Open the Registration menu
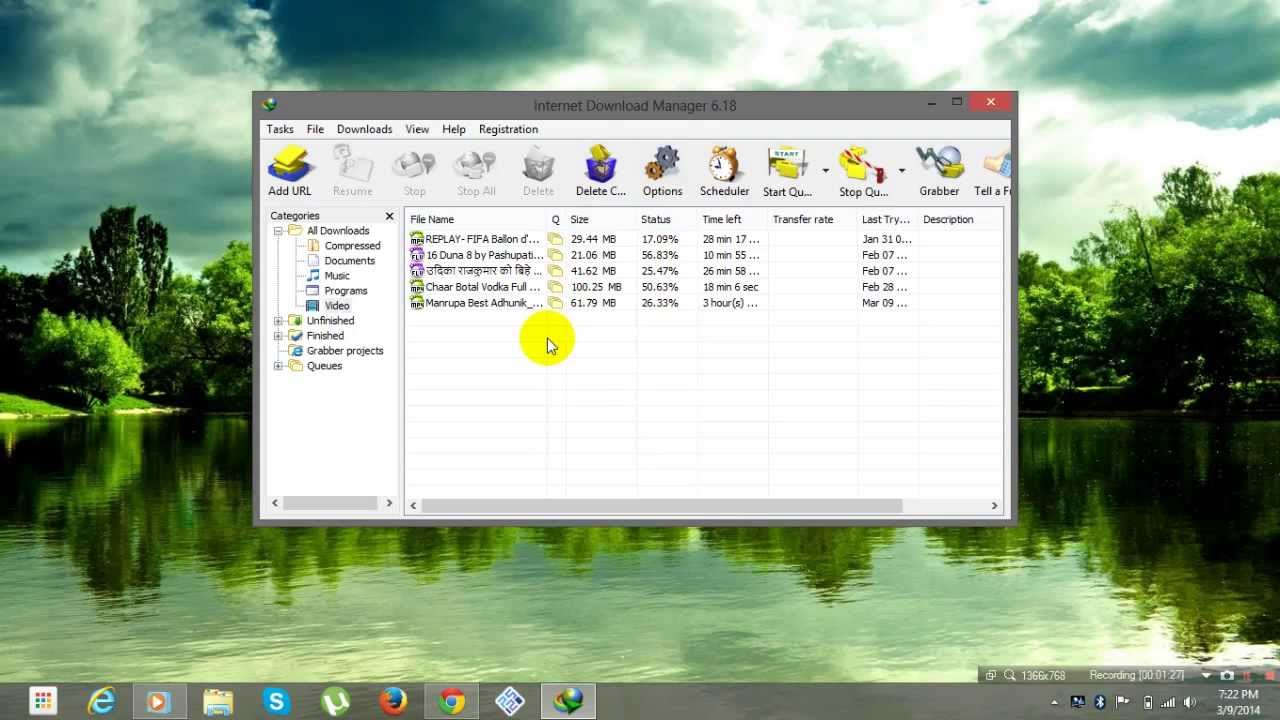This screenshot has width=1280, height=720. (508, 129)
